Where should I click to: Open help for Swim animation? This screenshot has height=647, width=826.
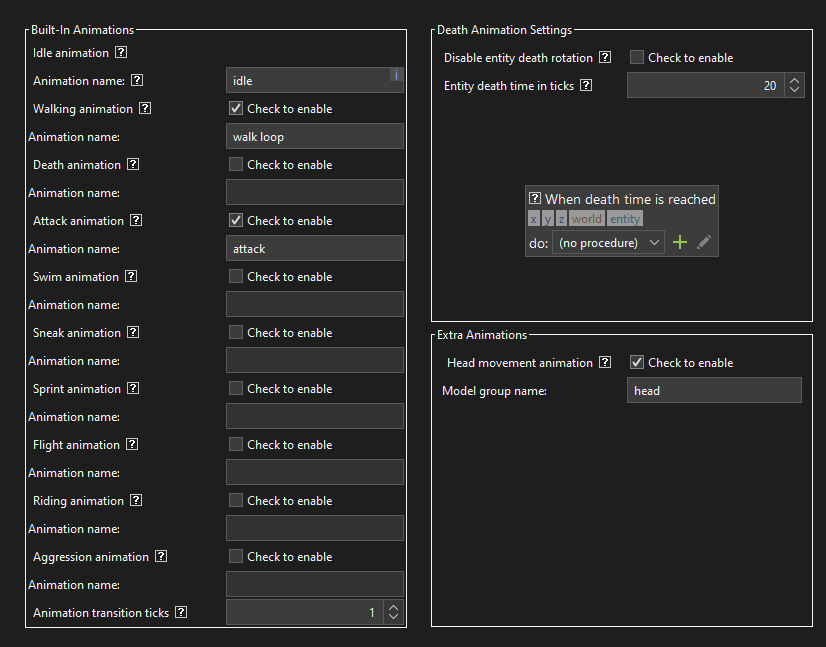(131, 276)
